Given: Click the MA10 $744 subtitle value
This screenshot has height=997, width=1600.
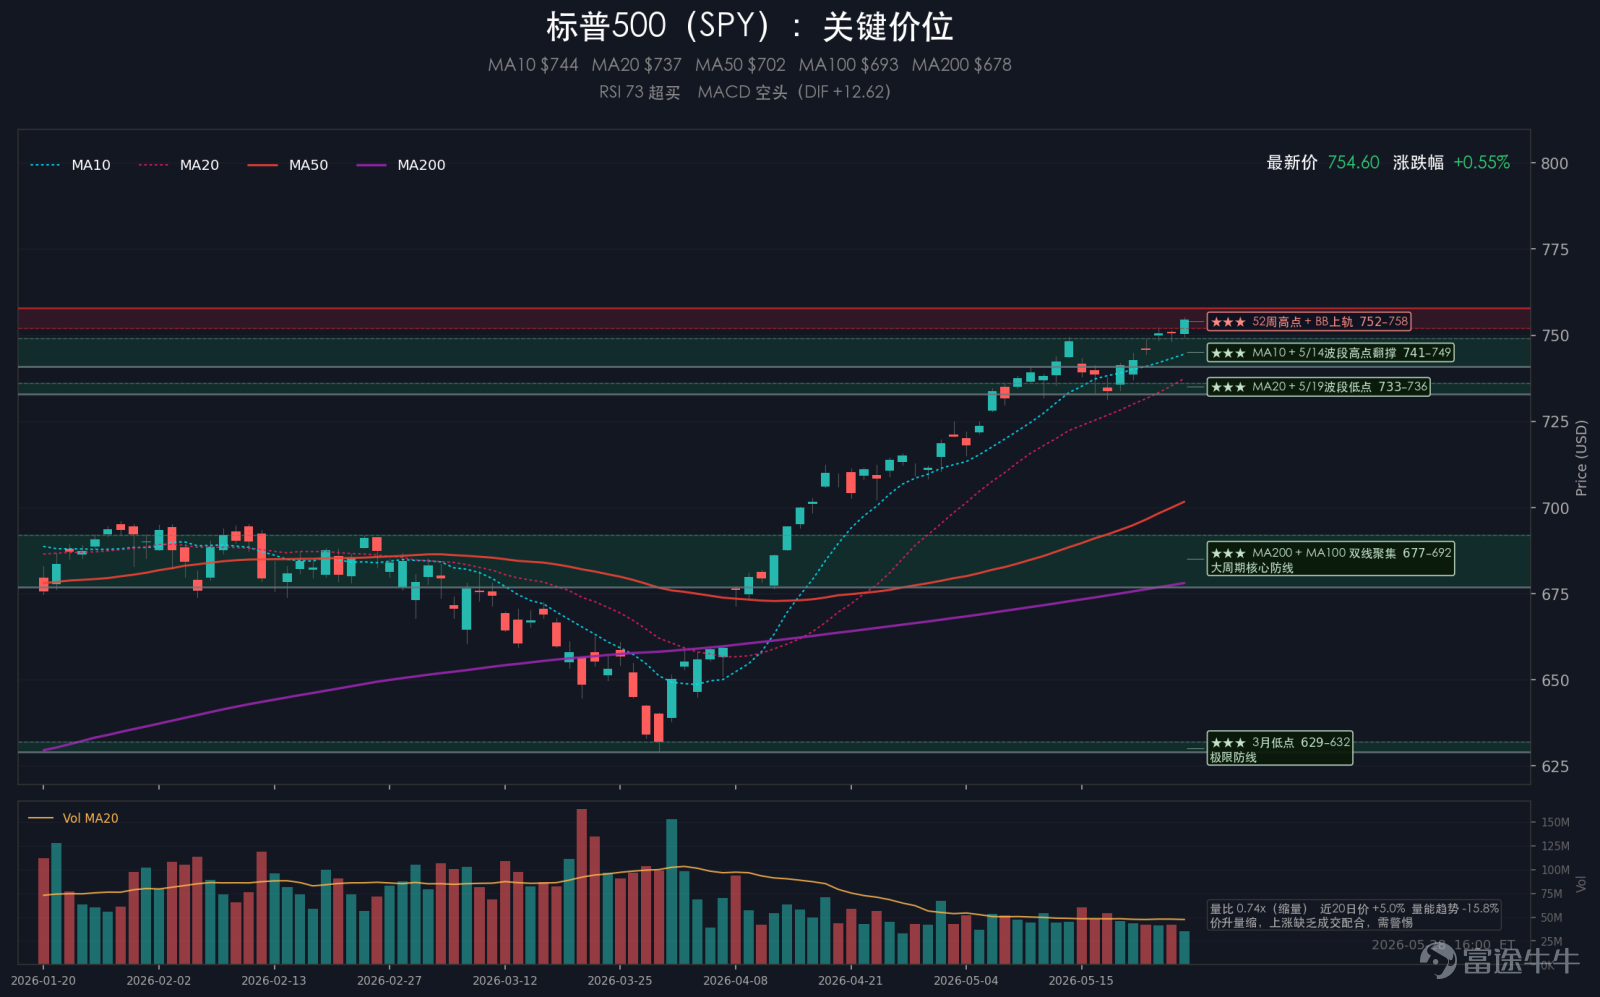Looking at the screenshot, I should 533,65.
